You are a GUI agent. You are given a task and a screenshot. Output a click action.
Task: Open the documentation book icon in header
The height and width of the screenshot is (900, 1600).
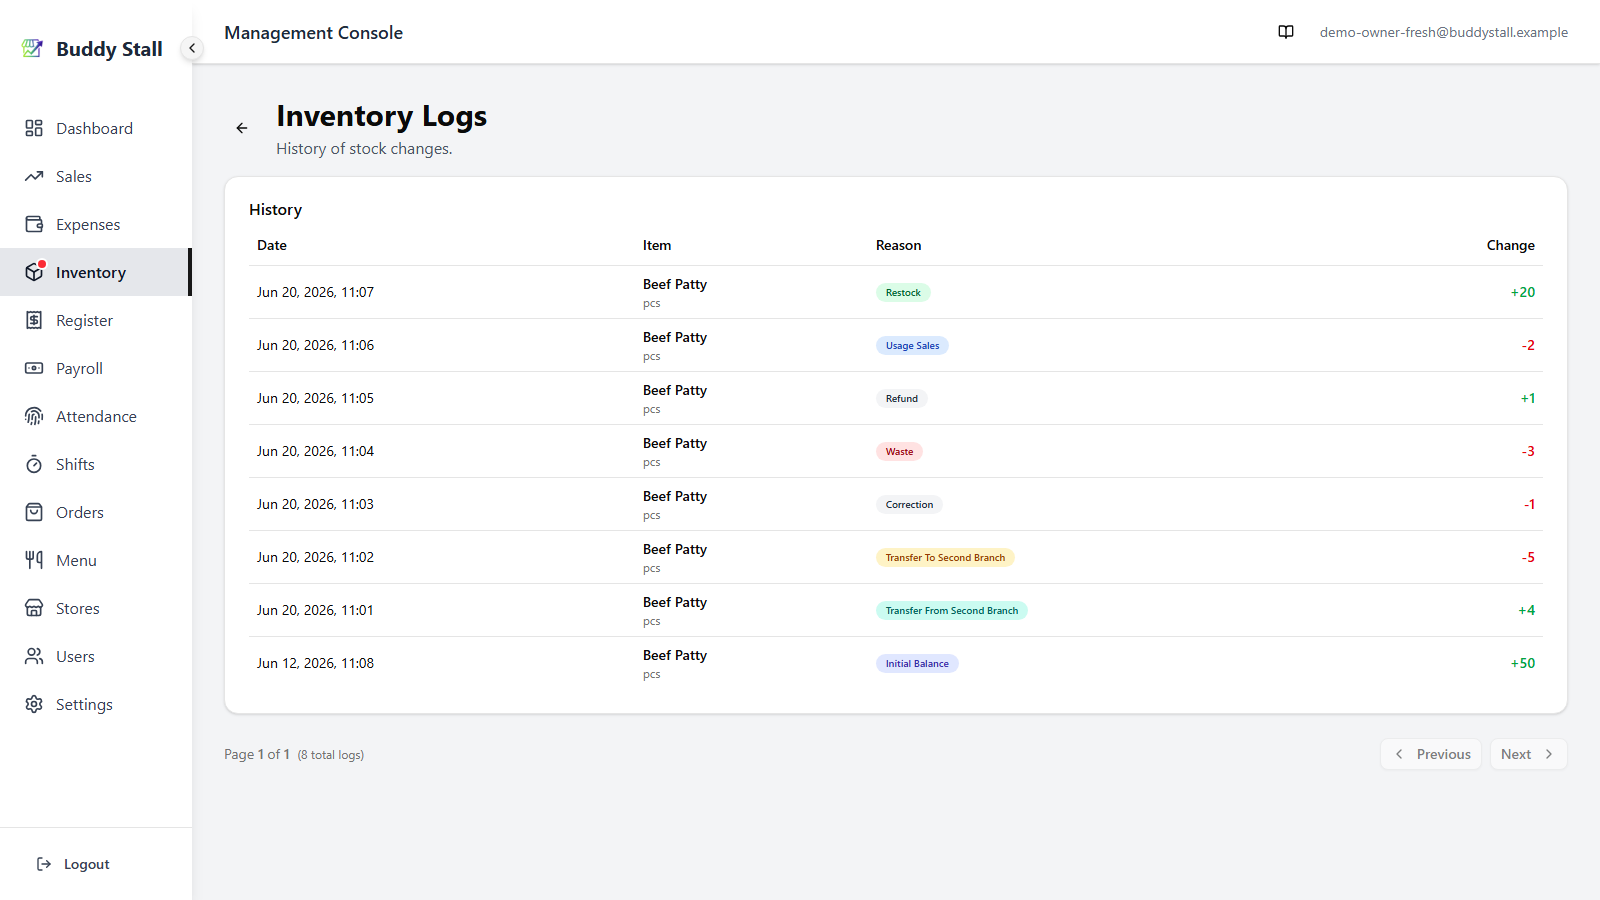(x=1286, y=32)
